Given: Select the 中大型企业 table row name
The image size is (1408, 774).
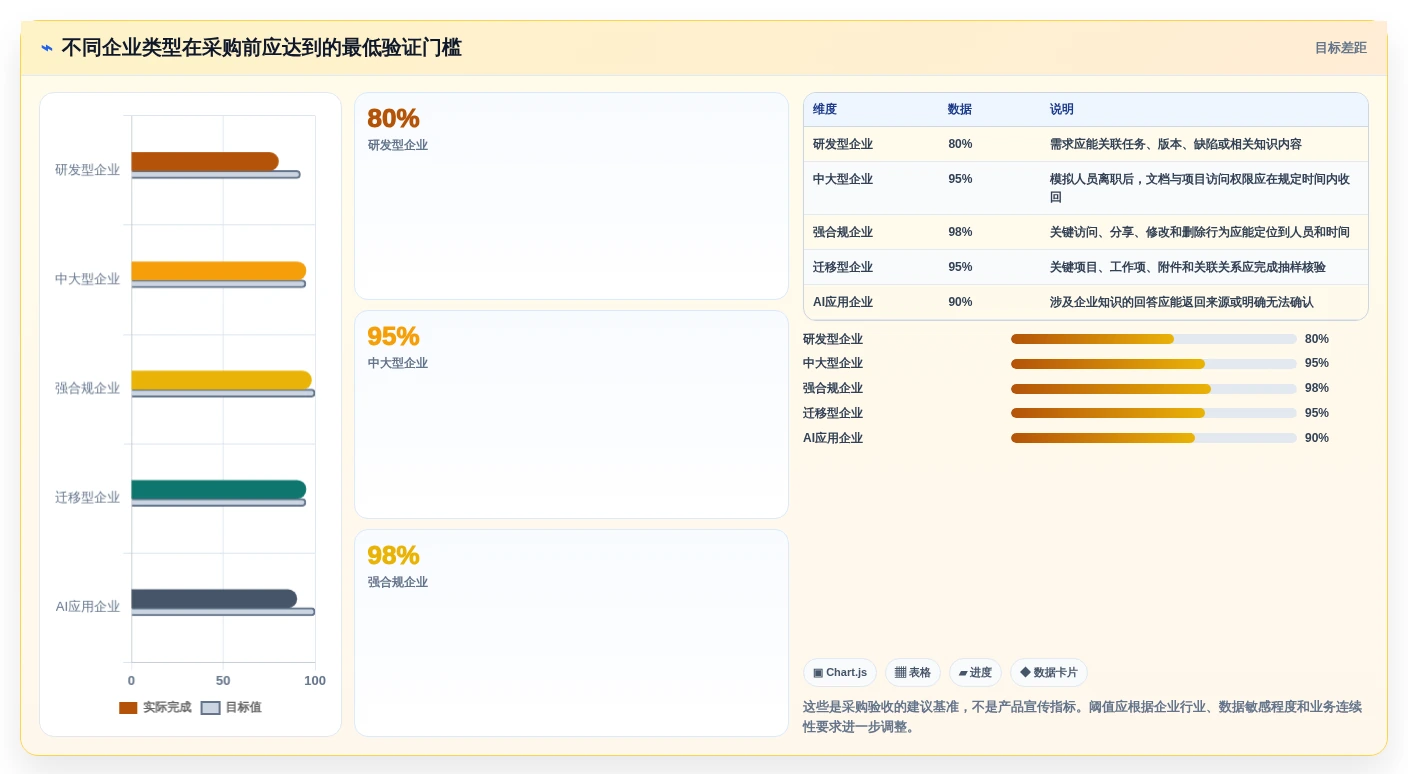Looking at the screenshot, I should point(843,180).
